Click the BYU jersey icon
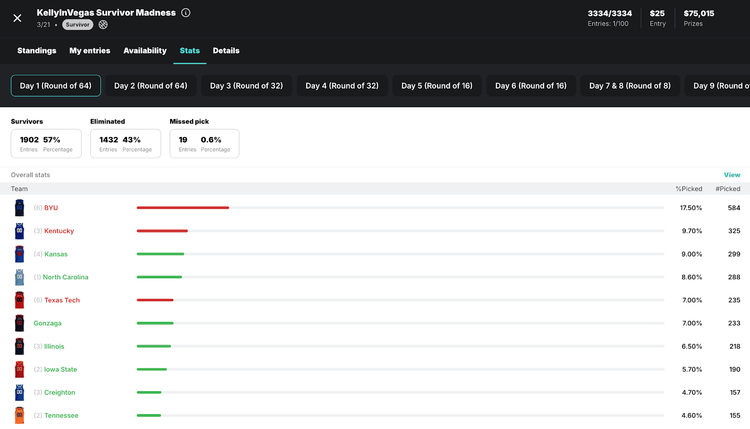The image size is (750, 429). 19,208
